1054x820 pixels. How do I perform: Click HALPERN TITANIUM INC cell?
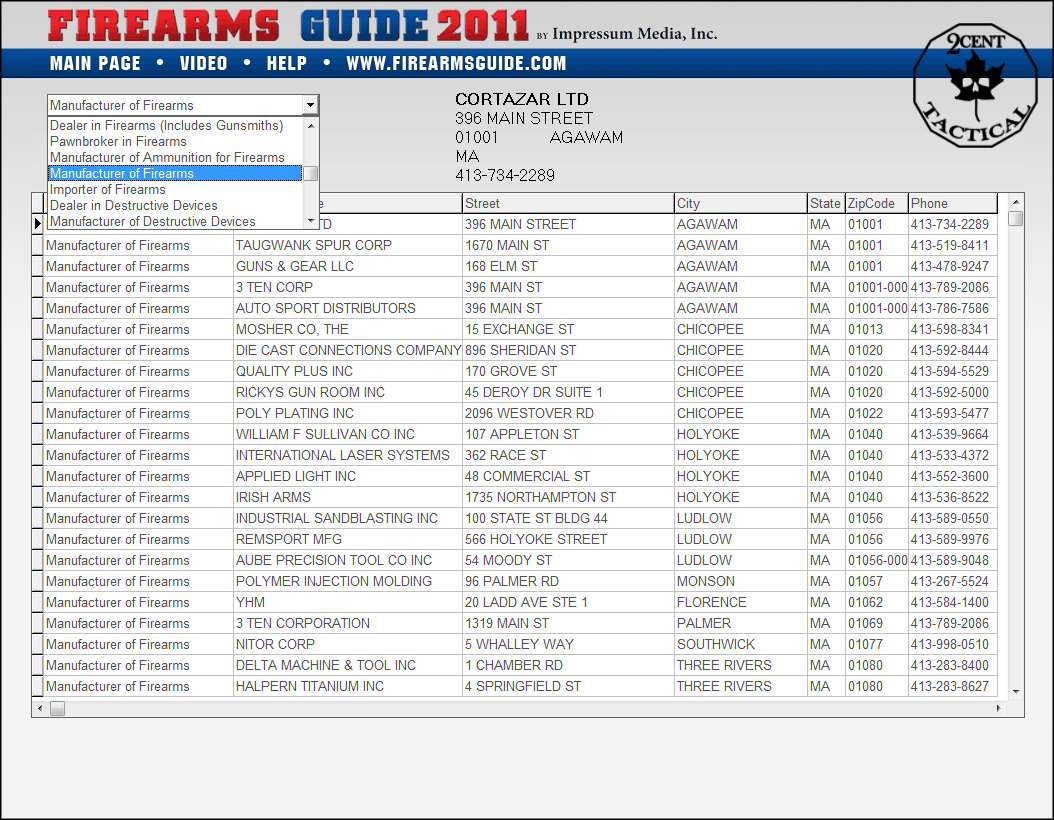click(x=348, y=686)
